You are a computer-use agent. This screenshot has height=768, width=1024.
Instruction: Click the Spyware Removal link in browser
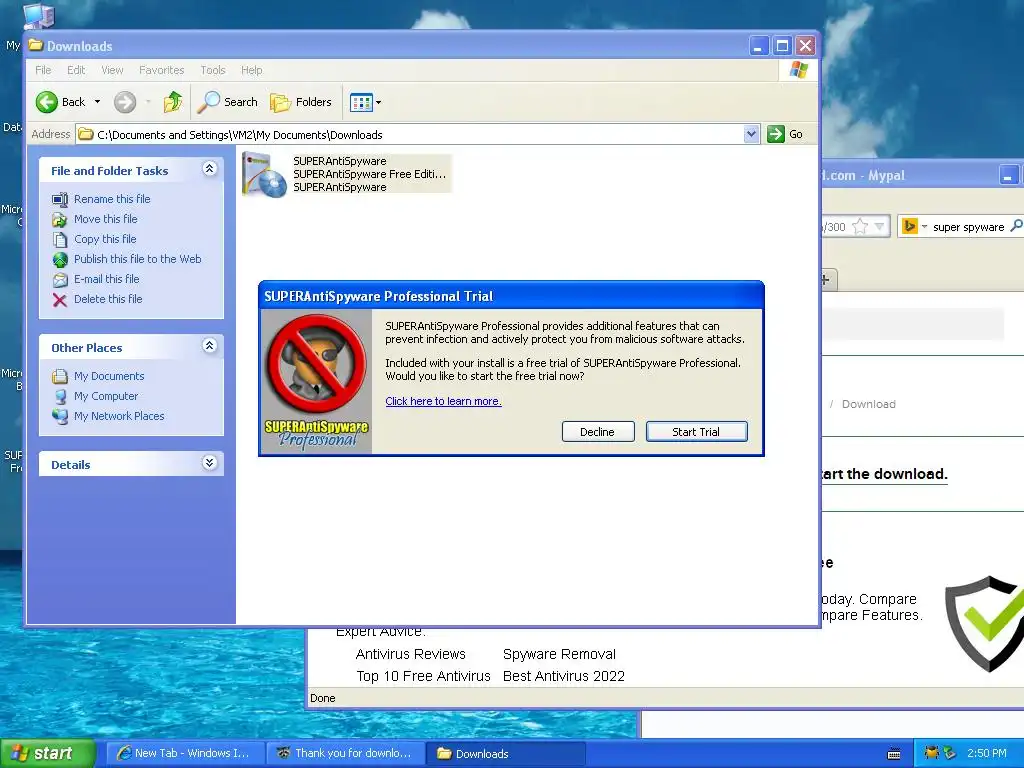[560, 654]
